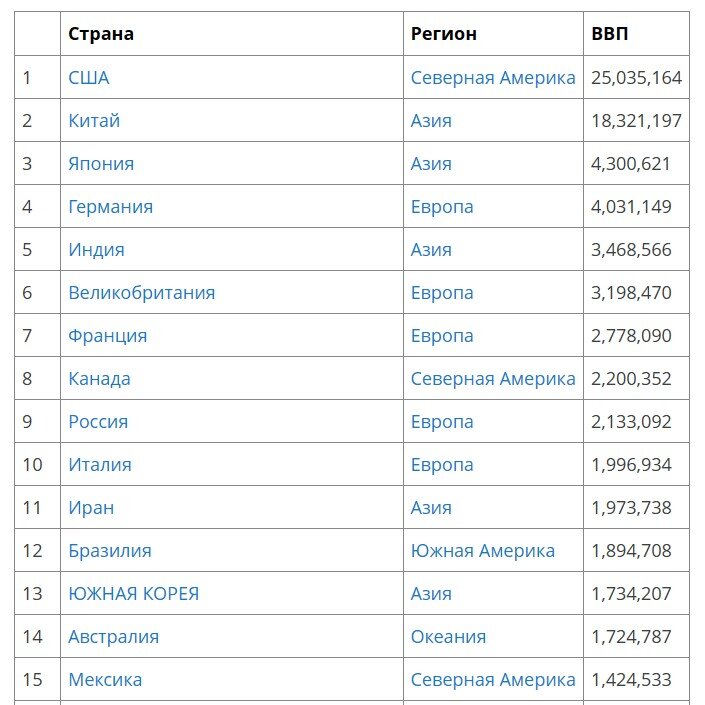Click the Страна column header
The width and height of the screenshot is (705, 705).
101,34
